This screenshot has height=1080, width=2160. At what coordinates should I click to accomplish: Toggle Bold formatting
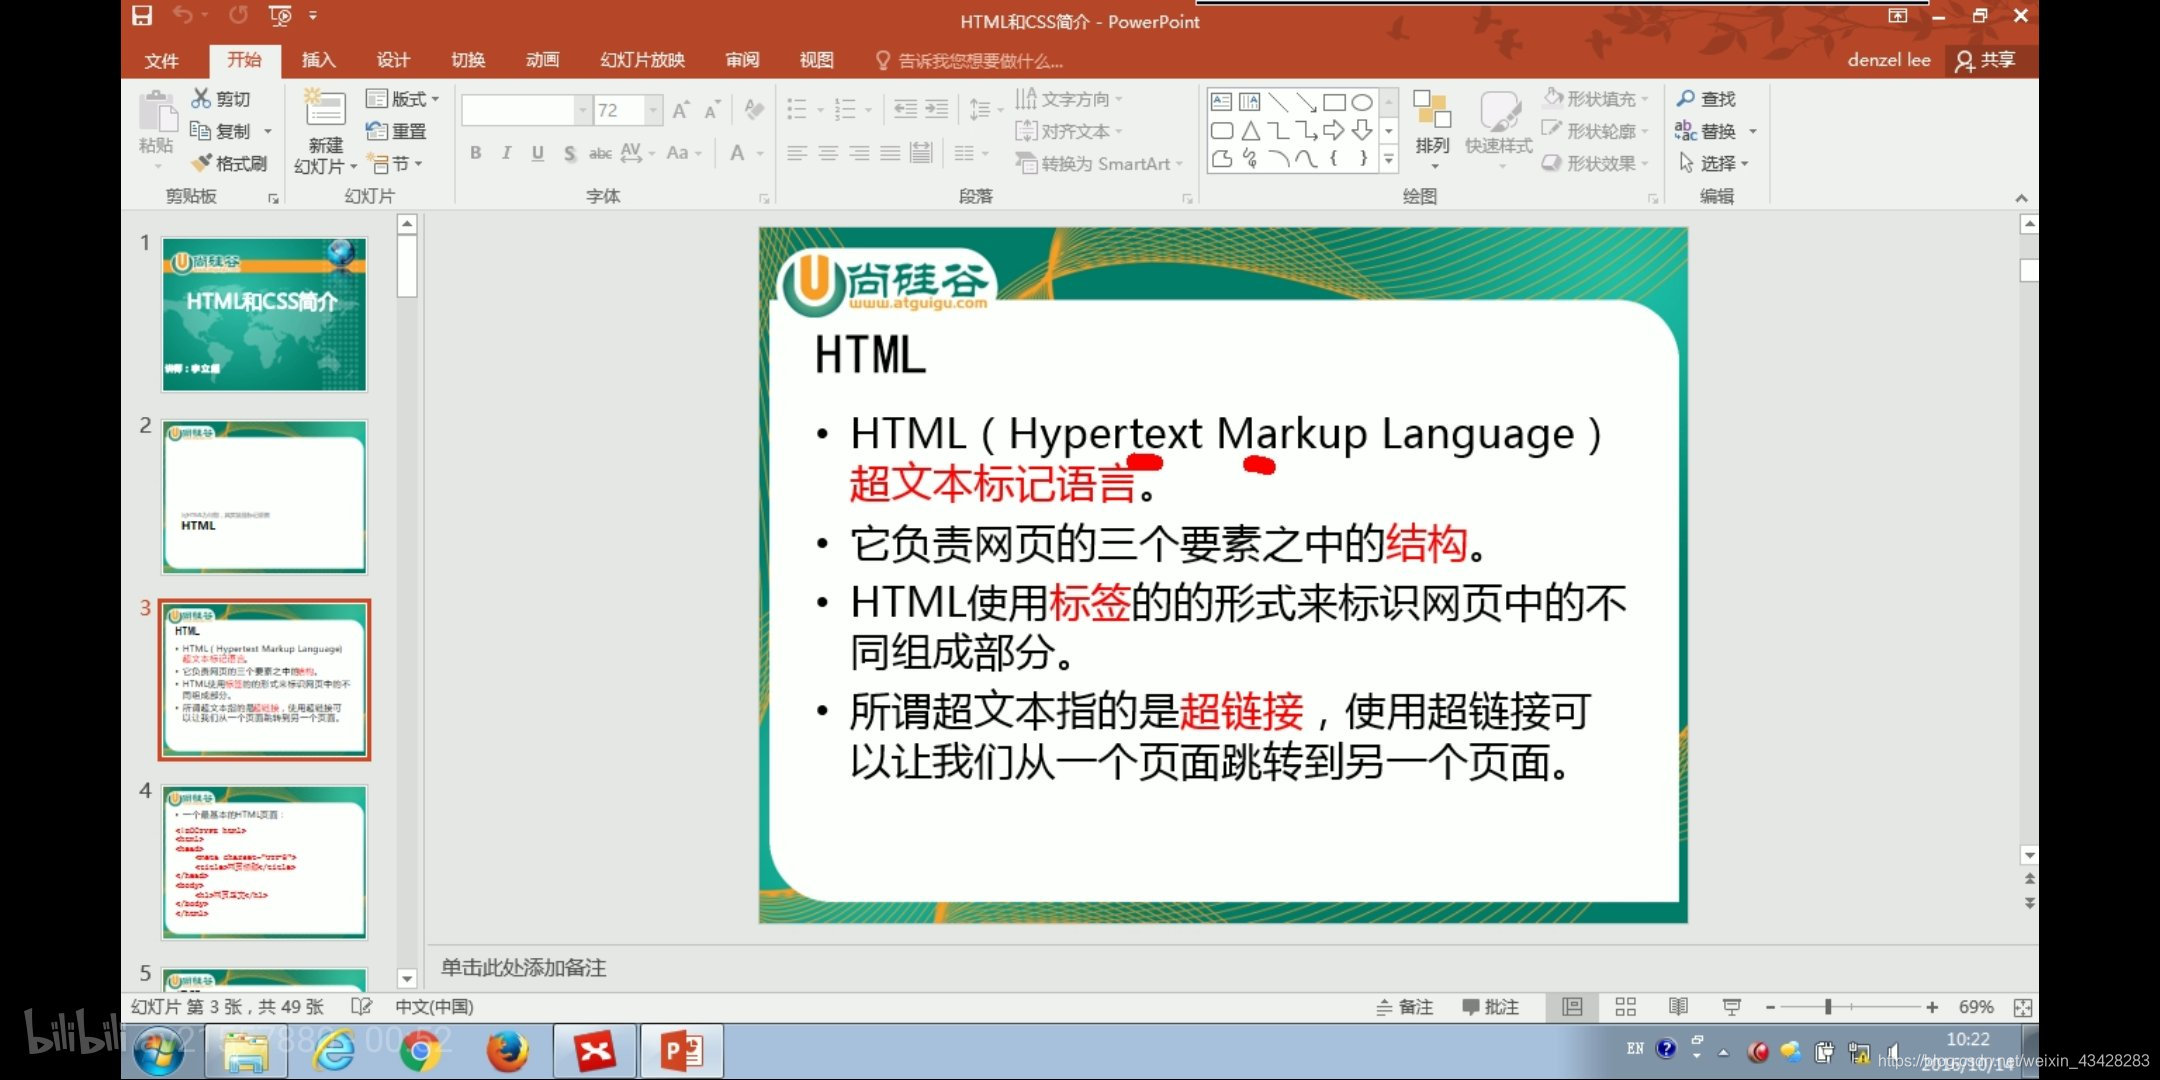[476, 153]
